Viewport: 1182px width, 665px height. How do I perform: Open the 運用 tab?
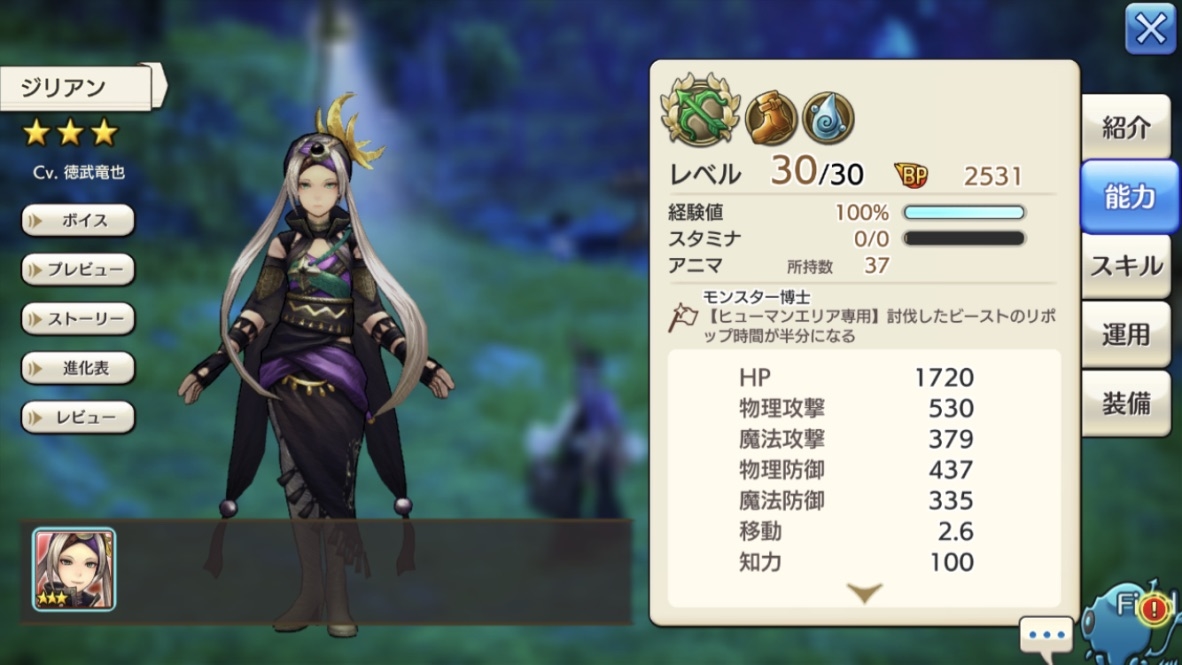[1126, 335]
